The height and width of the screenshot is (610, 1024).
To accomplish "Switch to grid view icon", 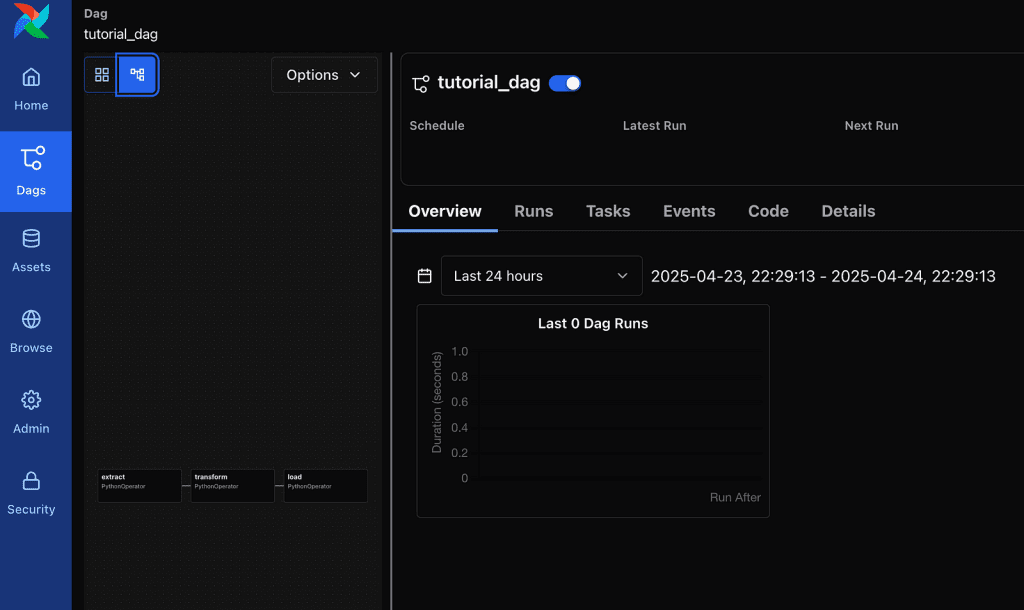I will pos(102,75).
